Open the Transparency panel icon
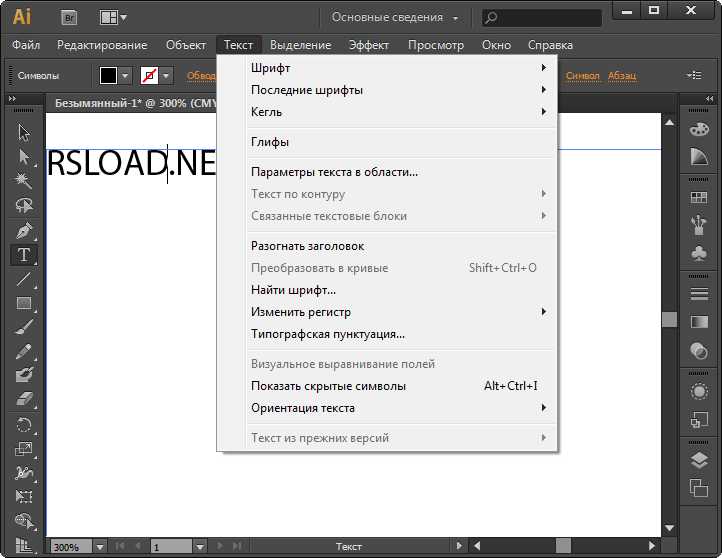Screen dimensions: 722x558 coord(699,351)
